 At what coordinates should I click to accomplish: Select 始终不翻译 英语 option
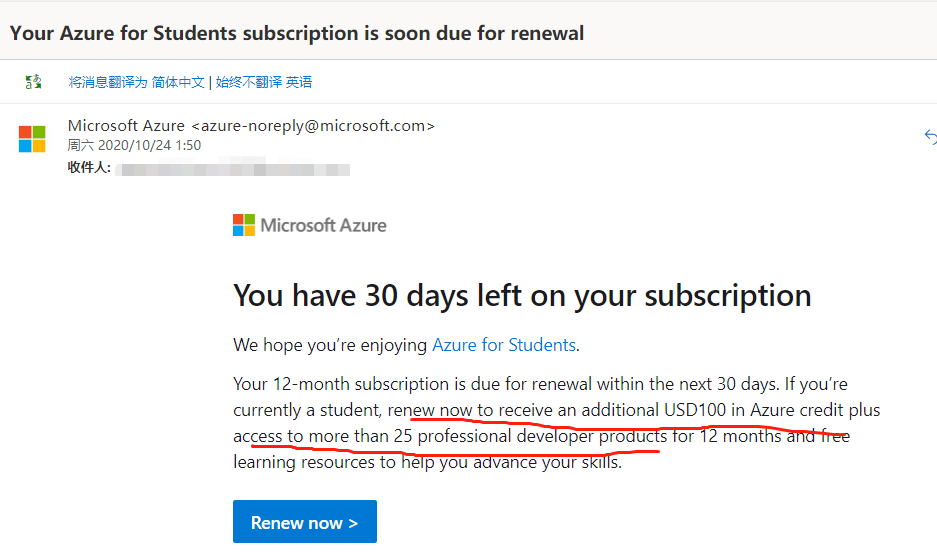(x=263, y=82)
